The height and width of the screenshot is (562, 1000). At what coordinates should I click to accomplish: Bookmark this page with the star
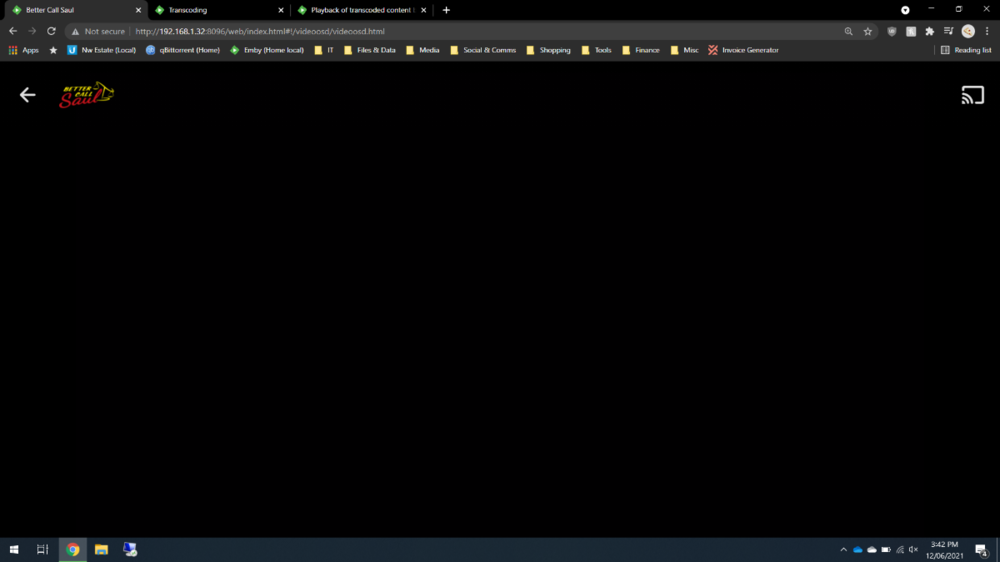pos(867,31)
